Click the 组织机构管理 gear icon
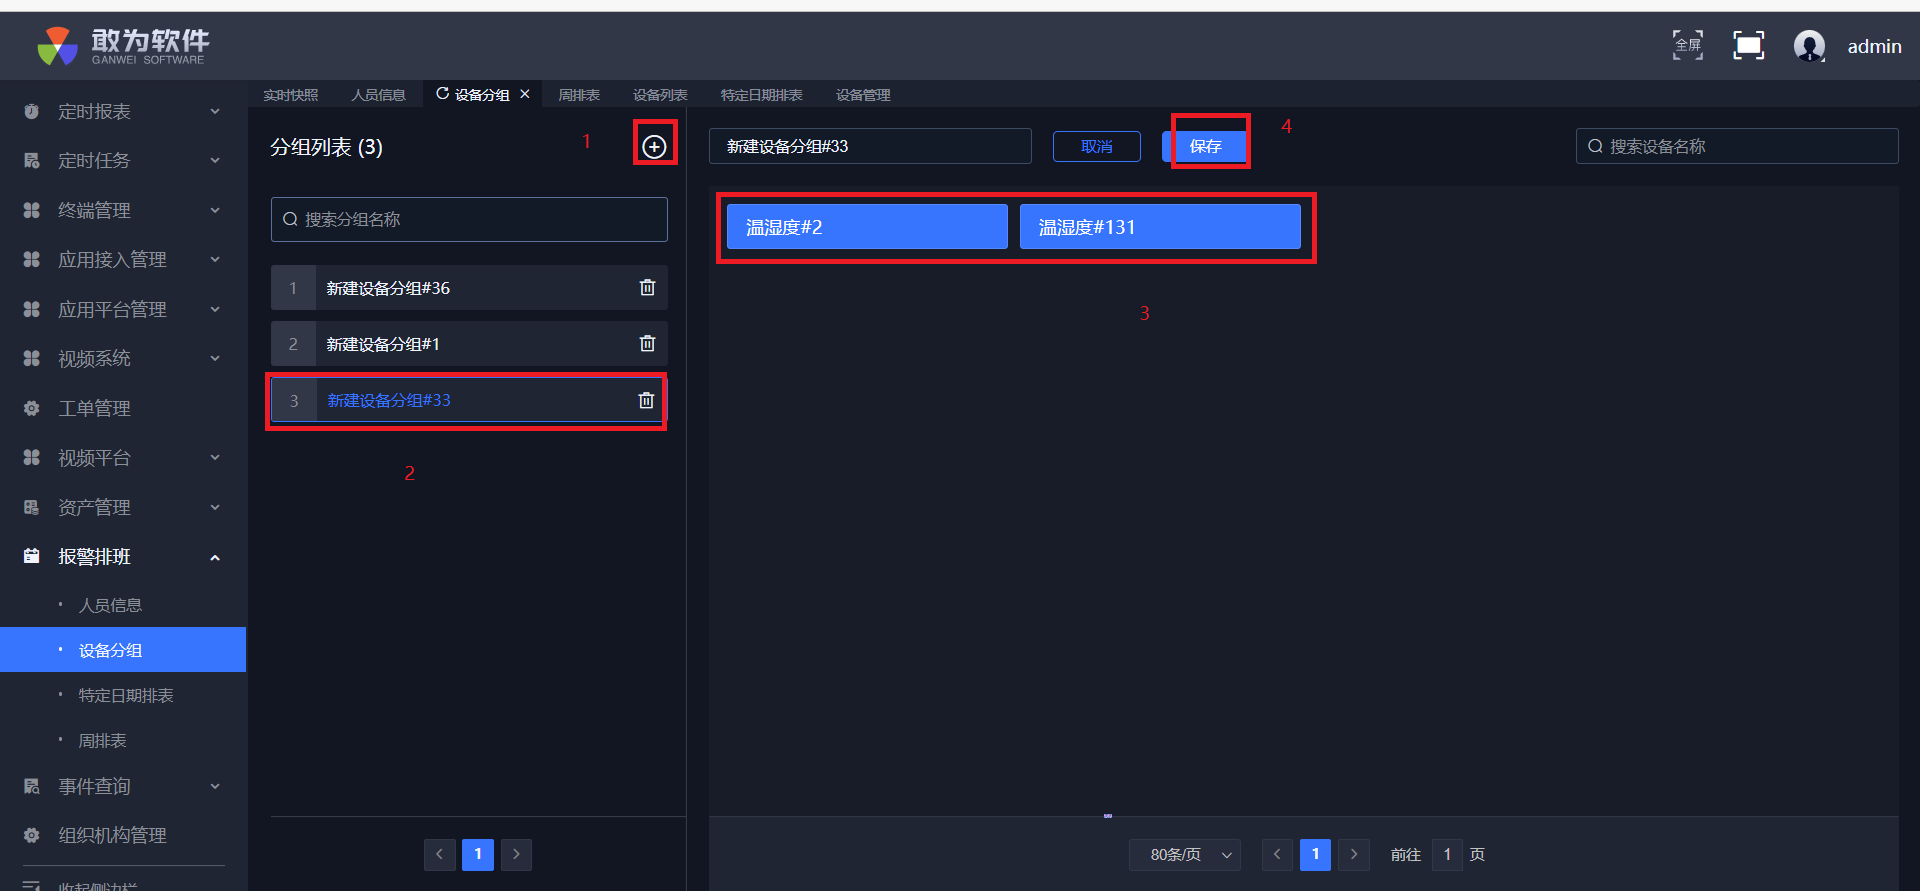The image size is (1920, 891). pyautogui.click(x=32, y=836)
